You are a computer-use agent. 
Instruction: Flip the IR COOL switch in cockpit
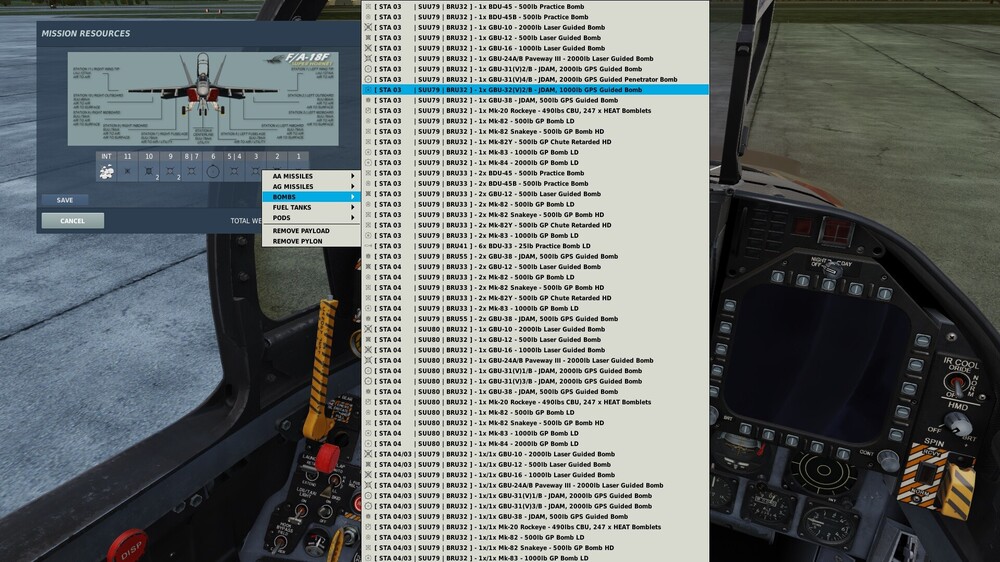click(957, 385)
